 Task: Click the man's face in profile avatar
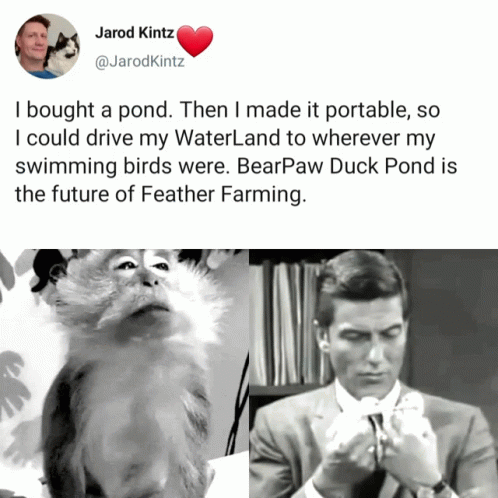tap(33, 42)
